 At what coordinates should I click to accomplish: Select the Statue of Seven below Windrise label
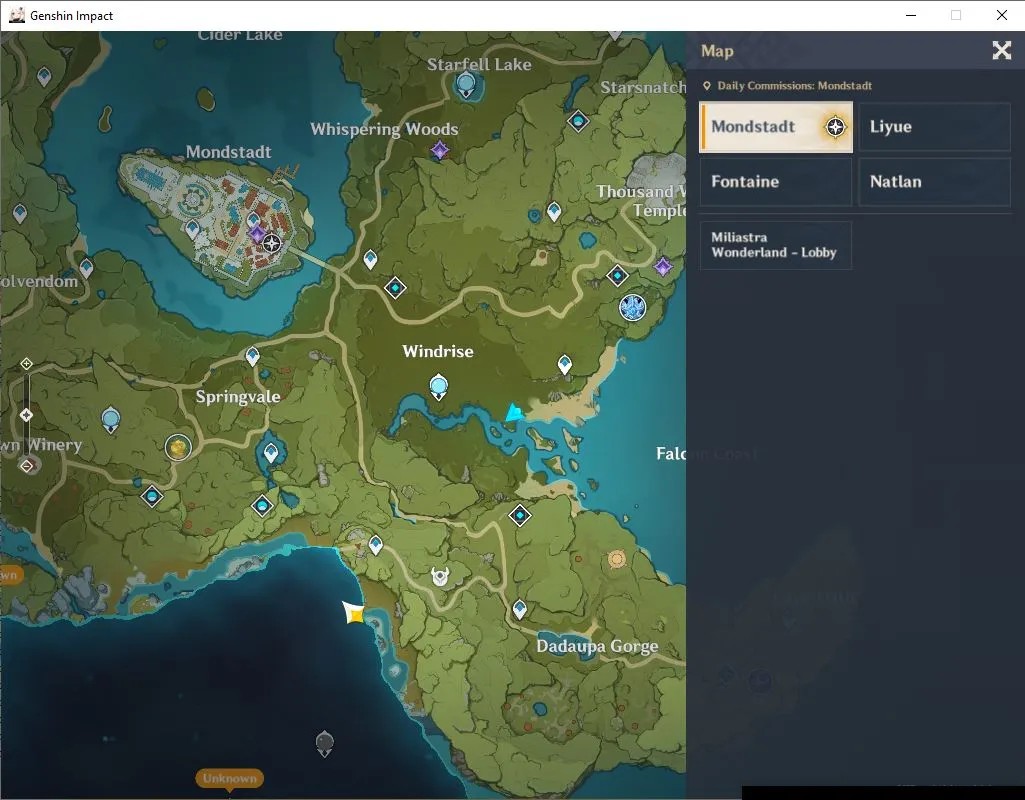[x=439, y=386]
